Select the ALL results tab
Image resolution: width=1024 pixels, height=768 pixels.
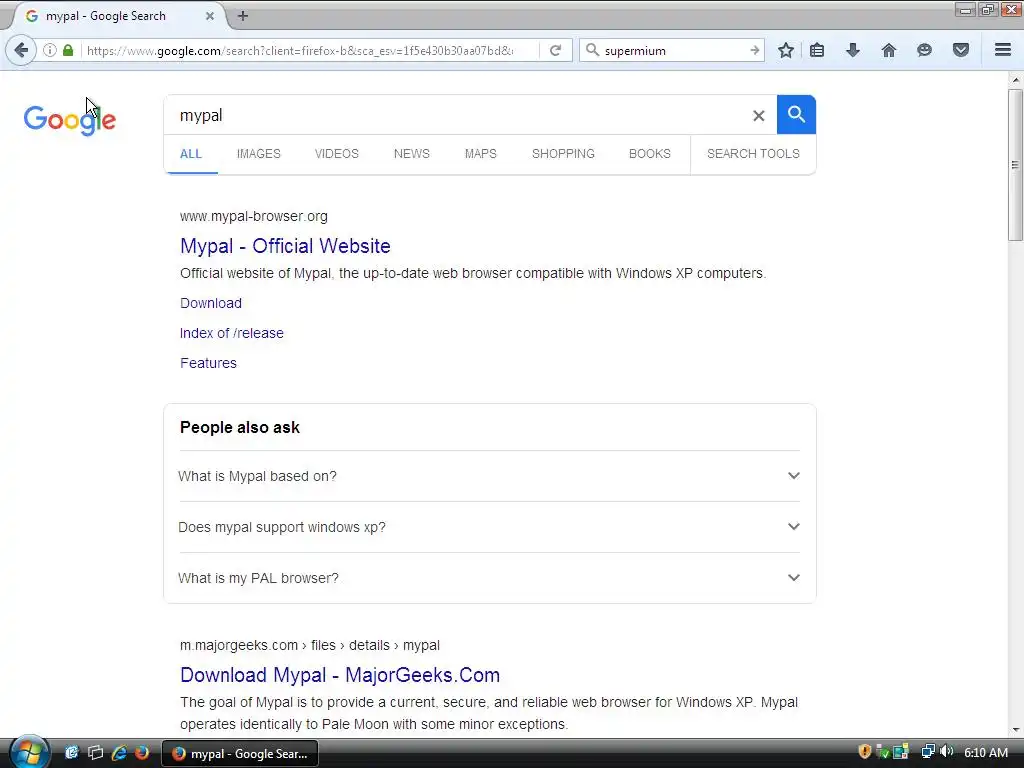[191, 154]
